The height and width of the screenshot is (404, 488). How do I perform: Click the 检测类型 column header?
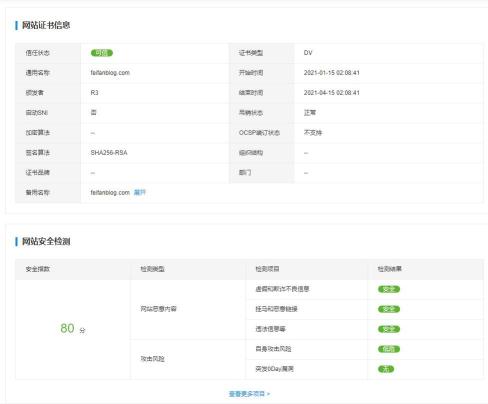tap(152, 269)
